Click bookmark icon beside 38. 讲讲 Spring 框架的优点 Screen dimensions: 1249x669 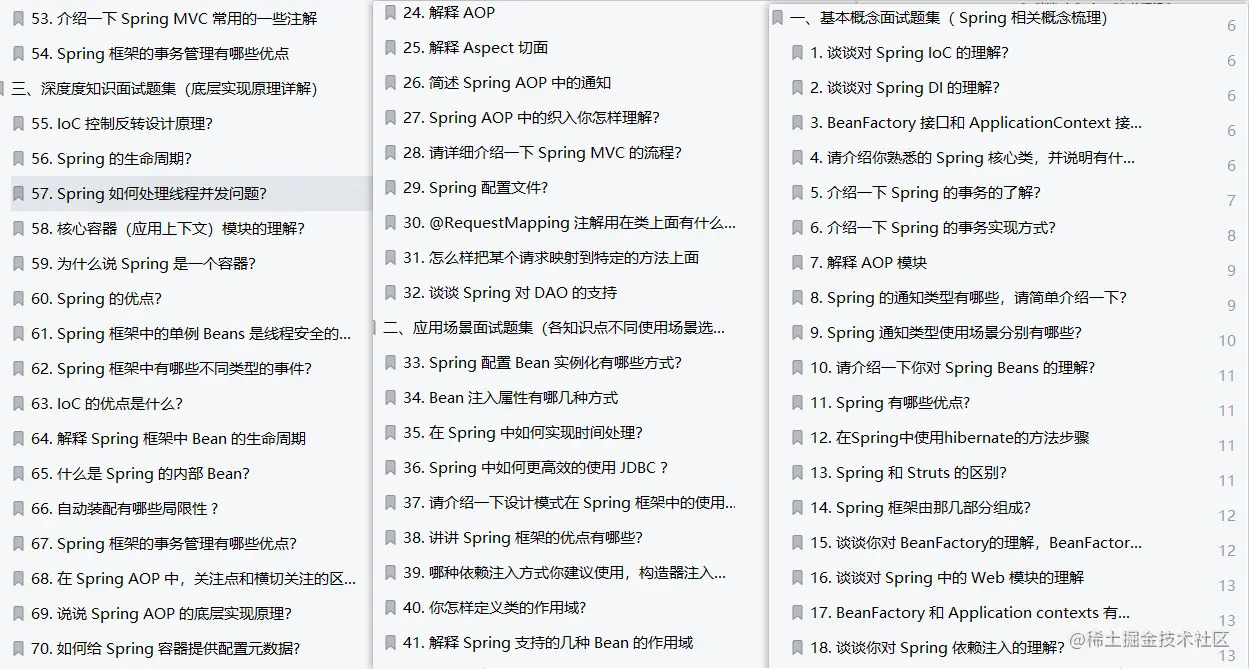pyautogui.click(x=390, y=538)
